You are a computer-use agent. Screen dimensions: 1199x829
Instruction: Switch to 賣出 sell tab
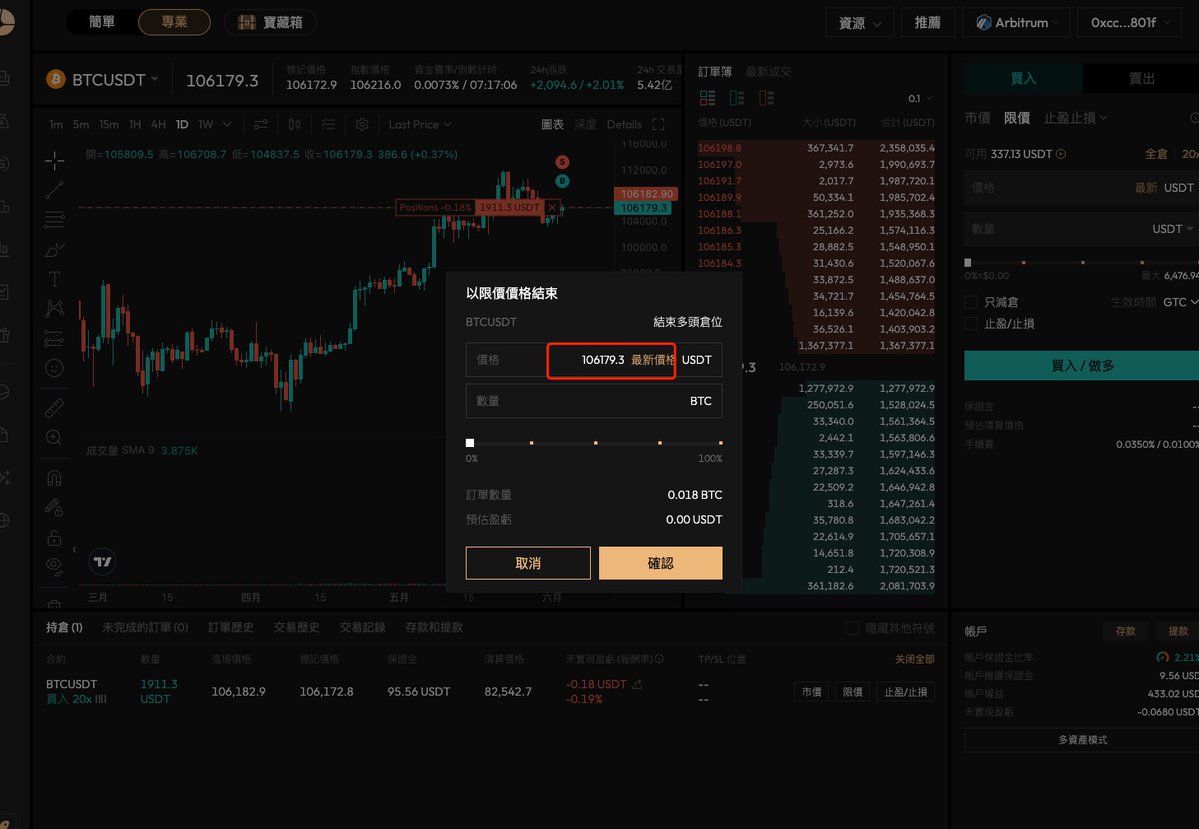tap(1142, 78)
